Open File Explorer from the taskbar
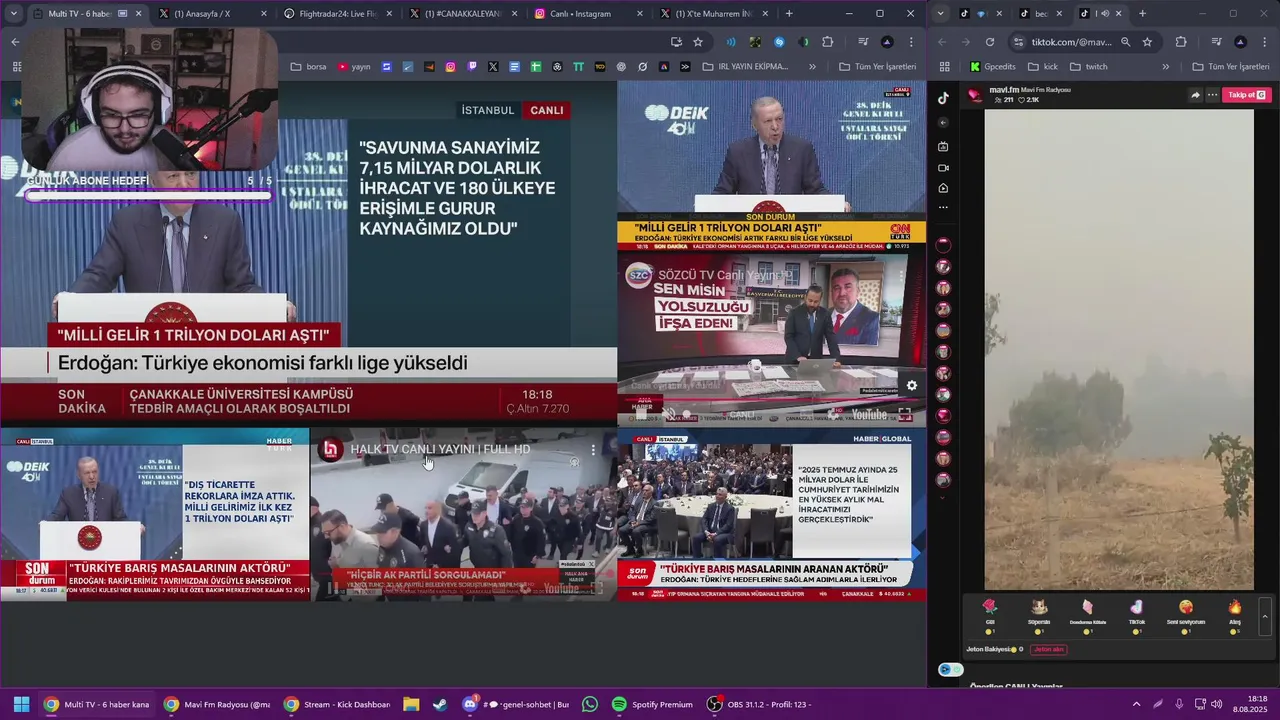The image size is (1280, 720). 411,704
